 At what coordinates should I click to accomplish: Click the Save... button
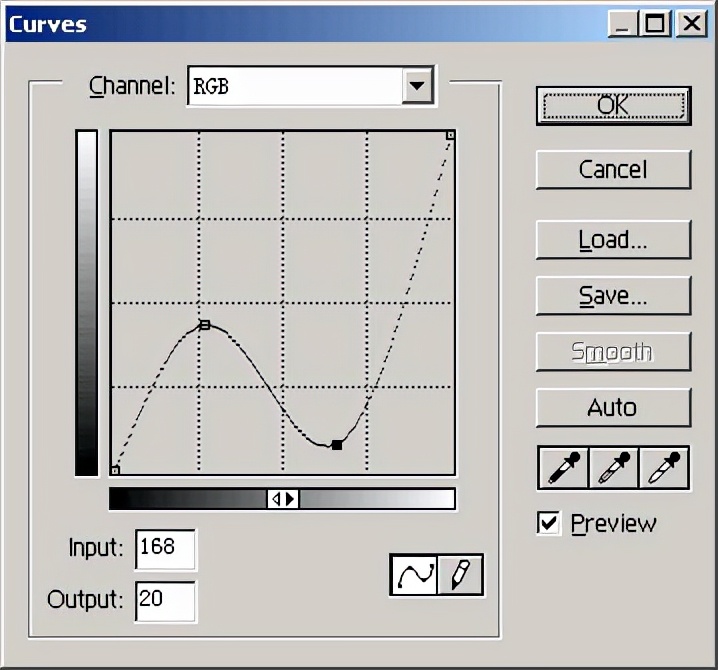pyautogui.click(x=614, y=296)
